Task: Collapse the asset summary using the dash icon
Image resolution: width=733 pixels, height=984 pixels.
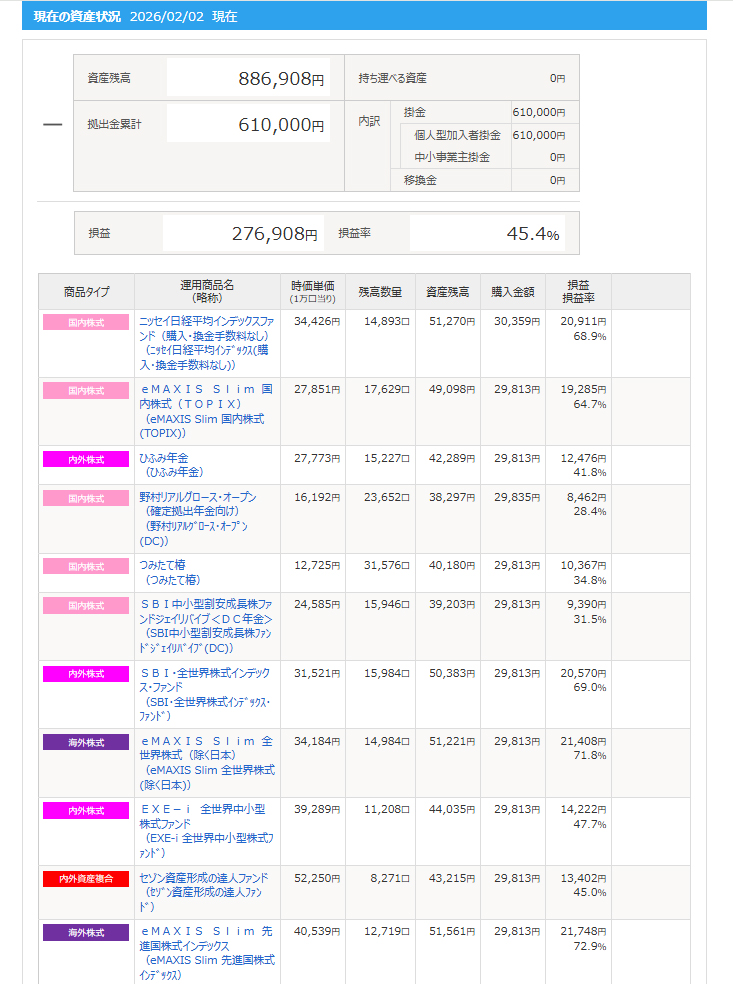Action: (x=52, y=125)
